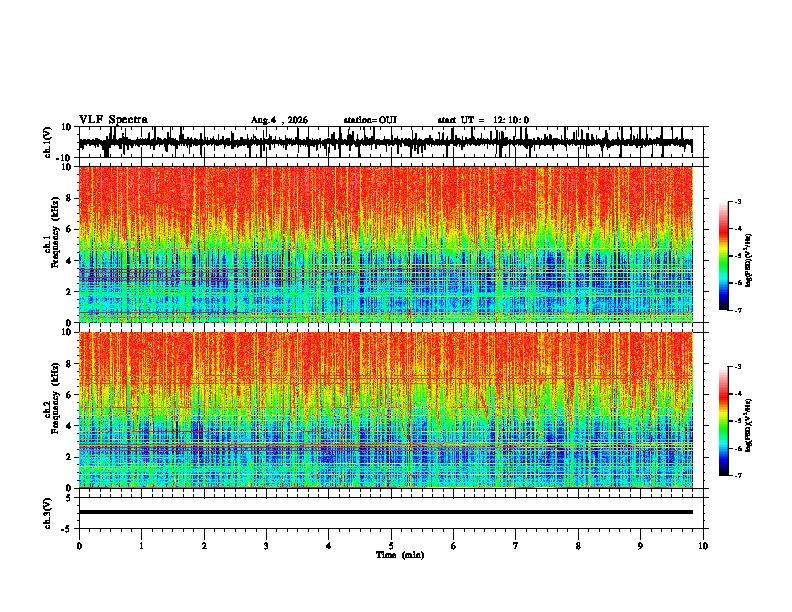
Task: Click the ch.1 spectrogram plot
Action: (x=385, y=244)
